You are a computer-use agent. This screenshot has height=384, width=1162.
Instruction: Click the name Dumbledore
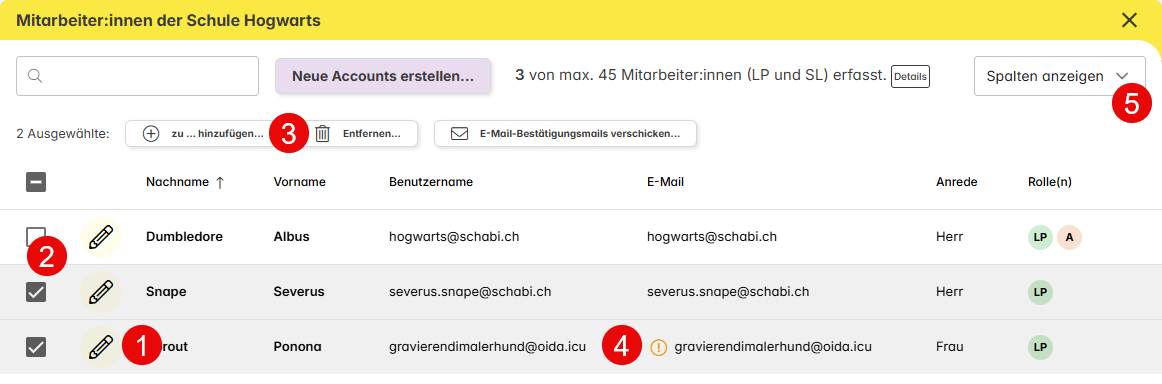pos(185,237)
